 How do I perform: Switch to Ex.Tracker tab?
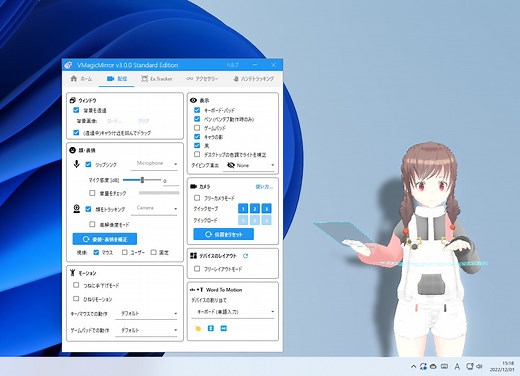(x=157, y=79)
